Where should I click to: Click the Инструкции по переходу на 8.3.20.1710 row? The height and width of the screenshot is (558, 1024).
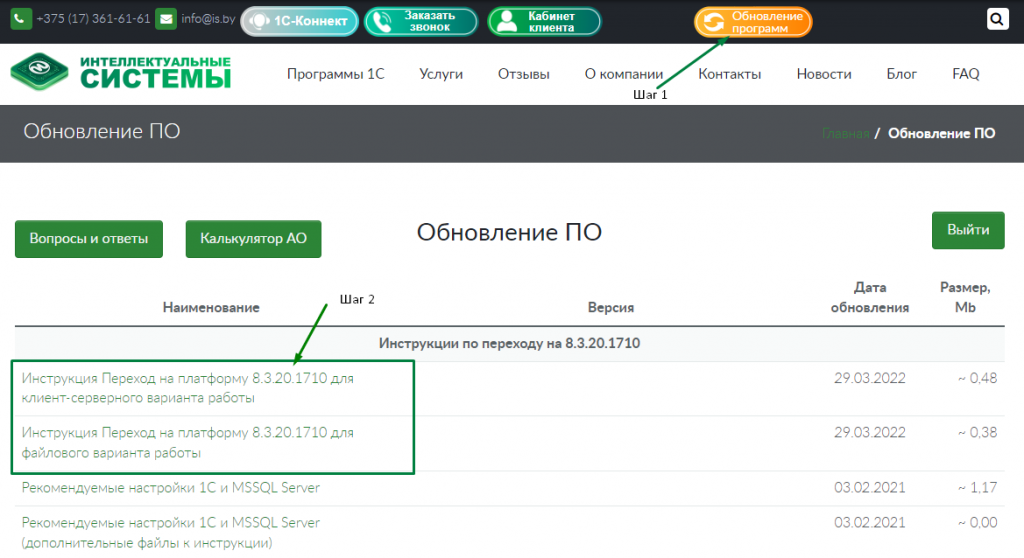point(509,344)
